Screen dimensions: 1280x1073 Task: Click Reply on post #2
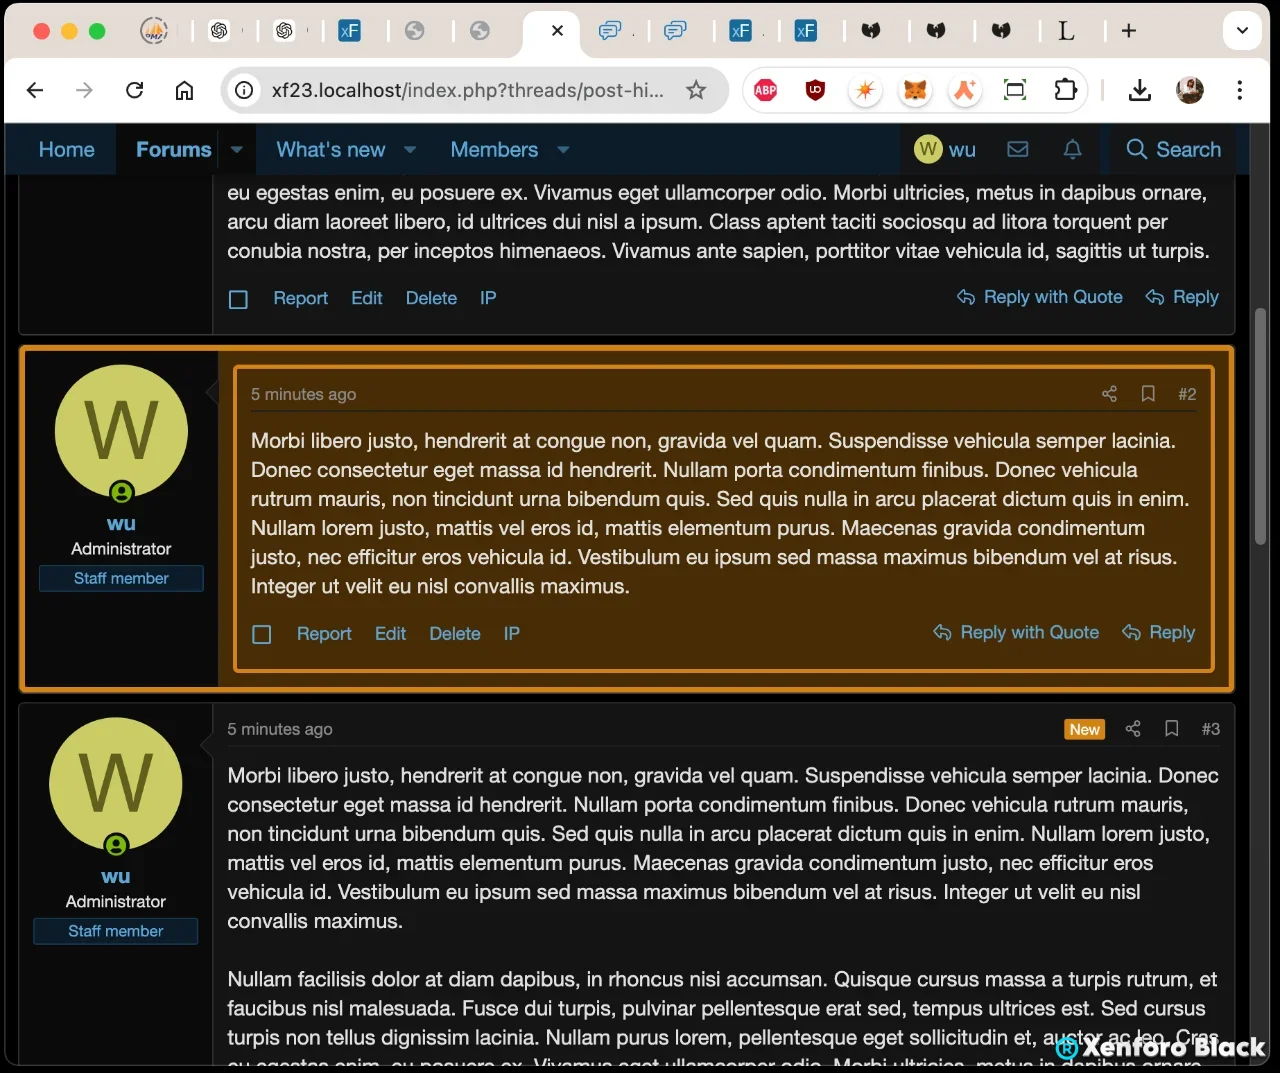click(x=1159, y=632)
